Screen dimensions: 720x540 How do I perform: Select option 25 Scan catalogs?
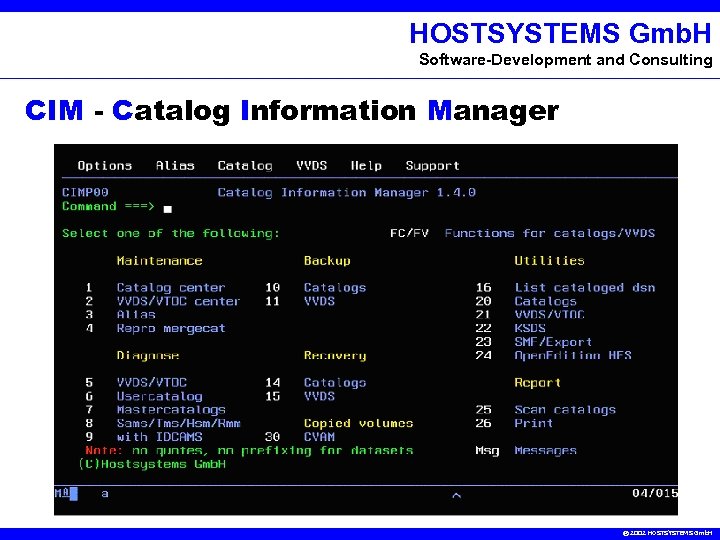pyautogui.click(x=546, y=410)
